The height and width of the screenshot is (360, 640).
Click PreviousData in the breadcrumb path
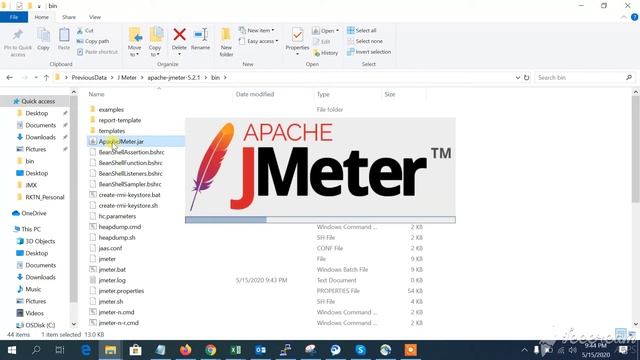pos(89,78)
